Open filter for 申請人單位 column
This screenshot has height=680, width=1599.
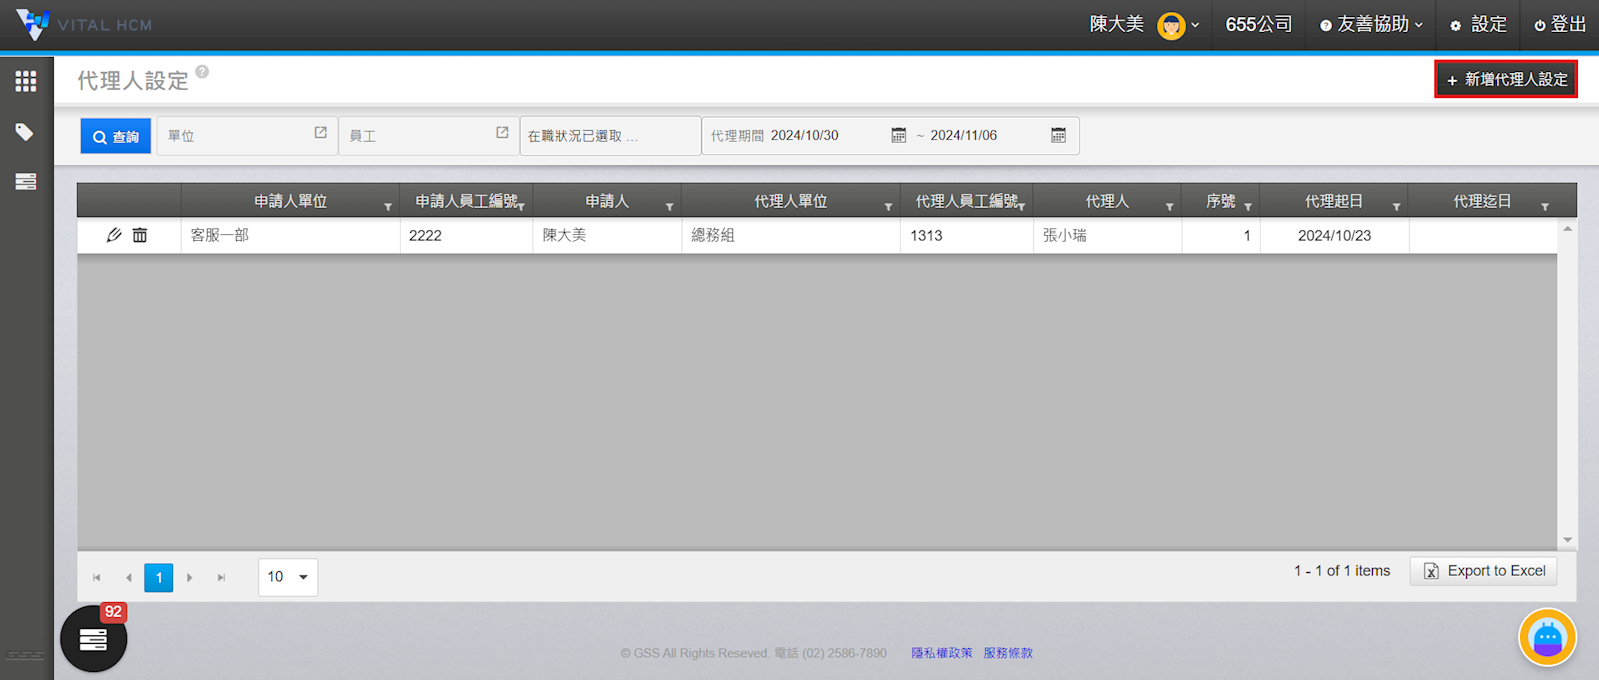pyautogui.click(x=388, y=207)
